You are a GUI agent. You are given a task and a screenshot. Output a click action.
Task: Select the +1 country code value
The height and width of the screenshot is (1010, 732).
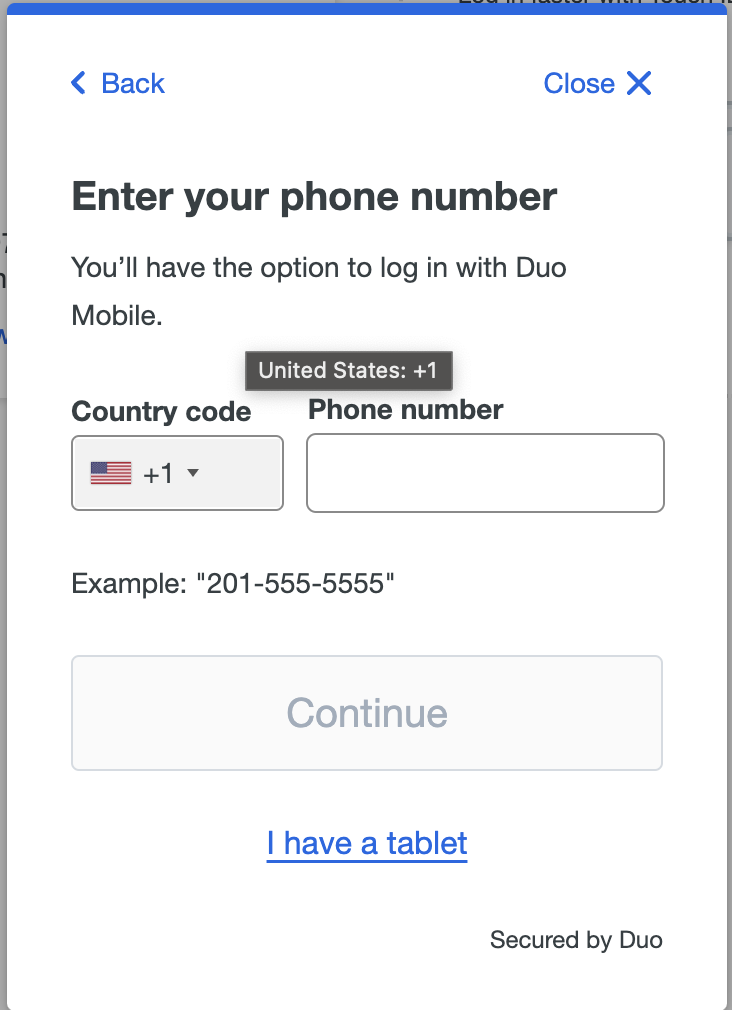point(158,474)
